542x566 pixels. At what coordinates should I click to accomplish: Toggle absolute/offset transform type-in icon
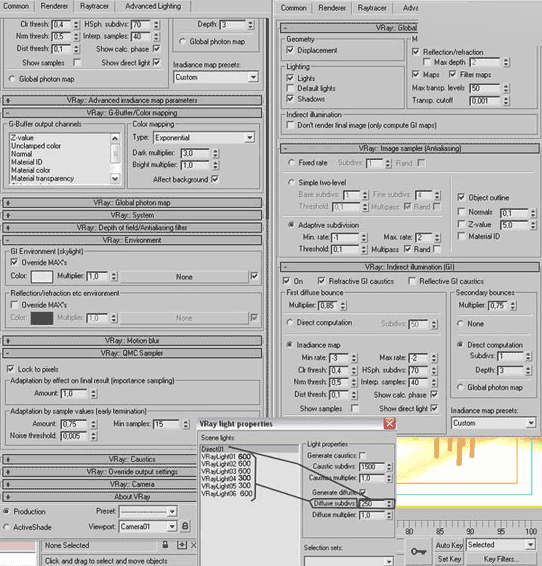pyautogui.click(x=182, y=545)
